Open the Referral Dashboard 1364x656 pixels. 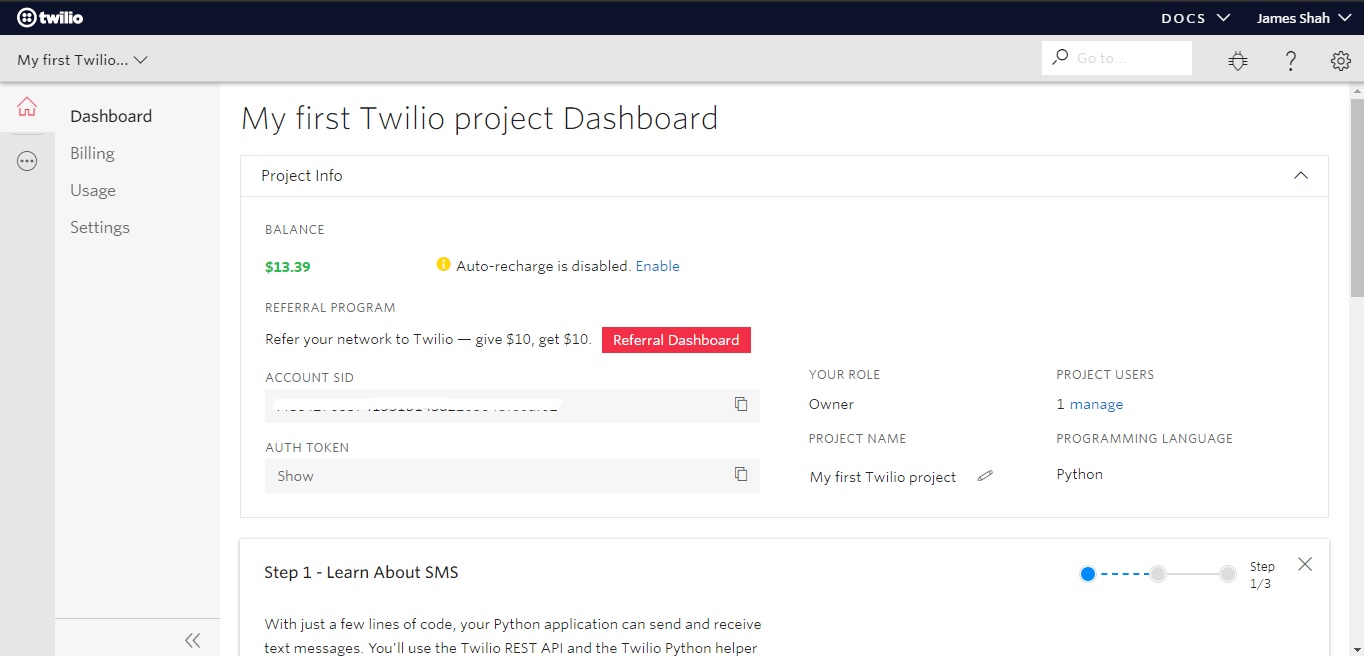pyautogui.click(x=676, y=340)
